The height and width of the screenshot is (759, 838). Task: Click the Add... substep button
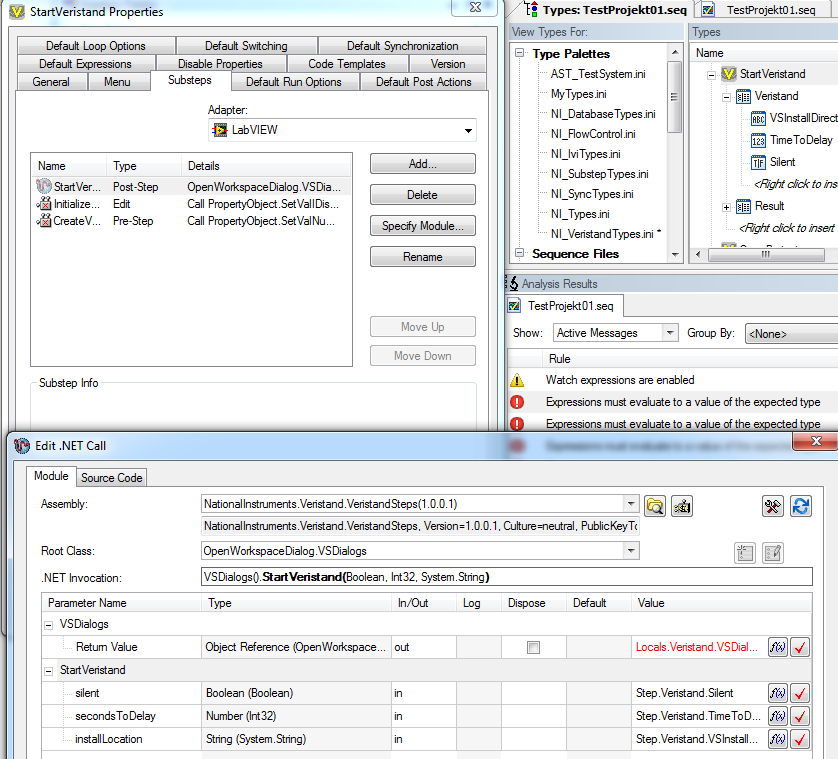coord(422,164)
